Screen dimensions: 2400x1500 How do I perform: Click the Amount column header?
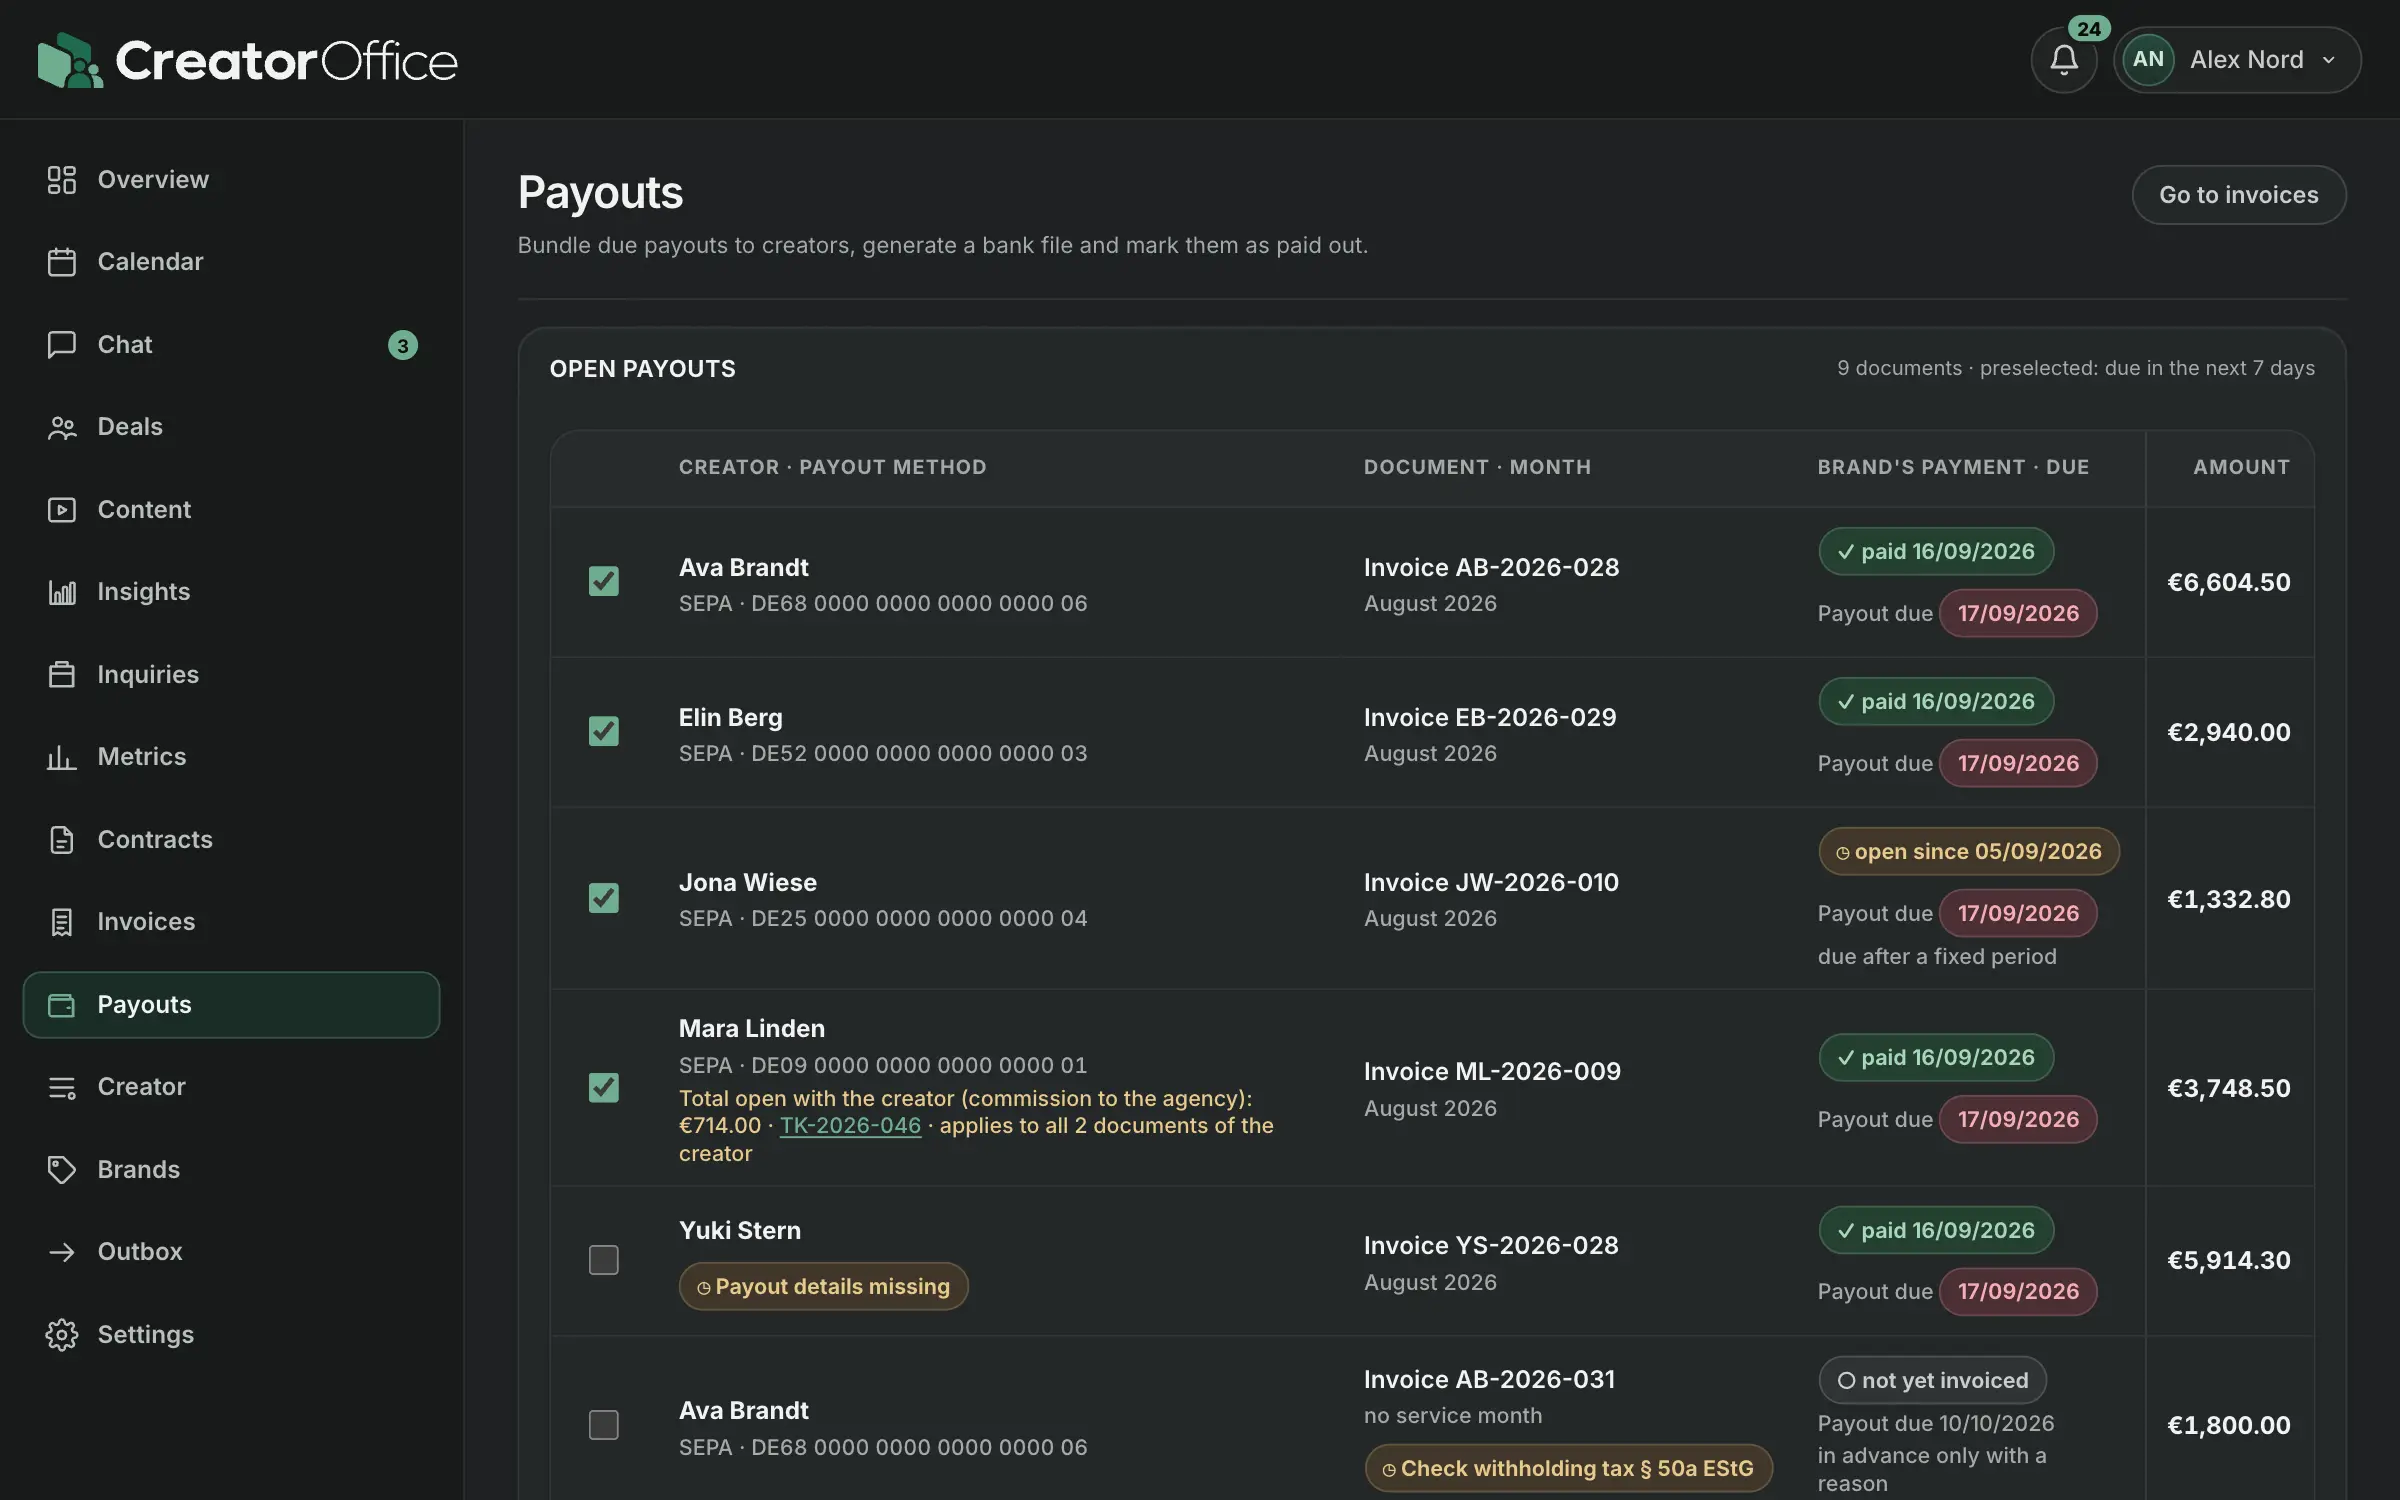coord(2241,467)
